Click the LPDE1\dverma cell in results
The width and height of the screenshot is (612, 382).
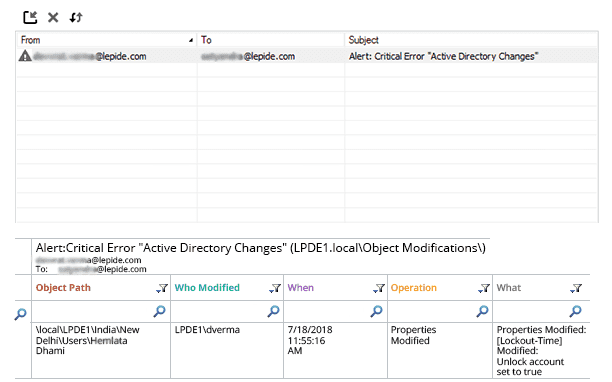[207, 330]
